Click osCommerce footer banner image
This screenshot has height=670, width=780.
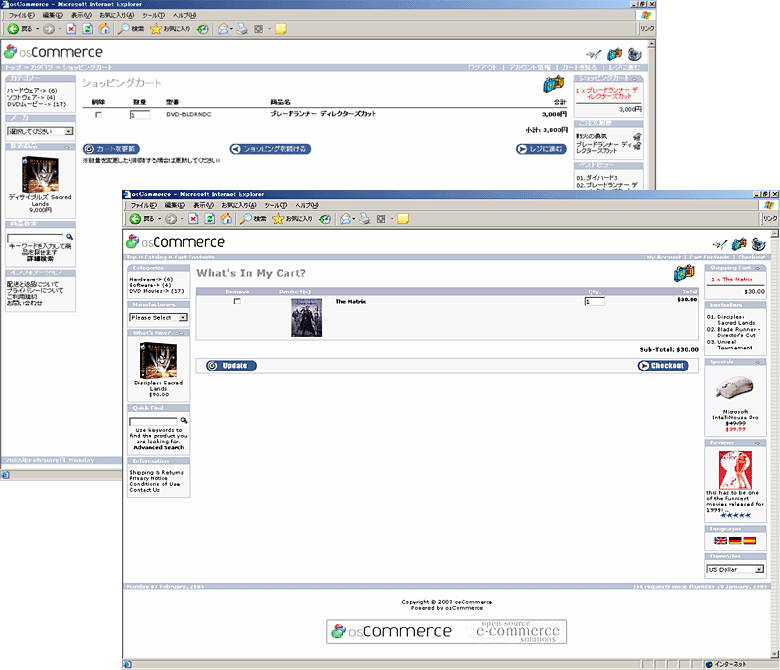446,632
